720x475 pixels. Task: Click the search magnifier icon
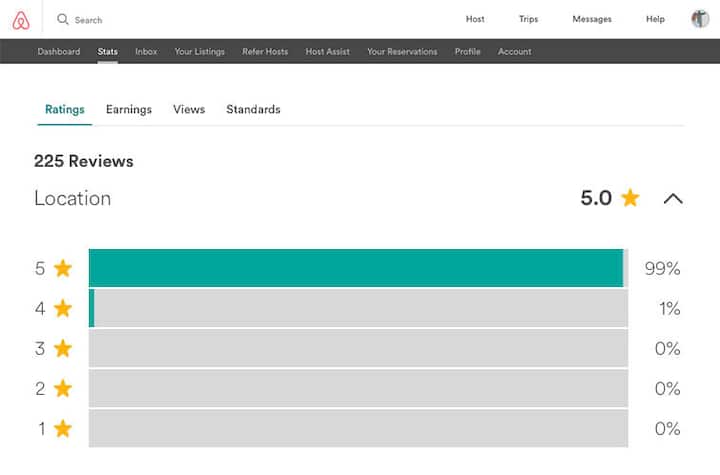click(63, 19)
